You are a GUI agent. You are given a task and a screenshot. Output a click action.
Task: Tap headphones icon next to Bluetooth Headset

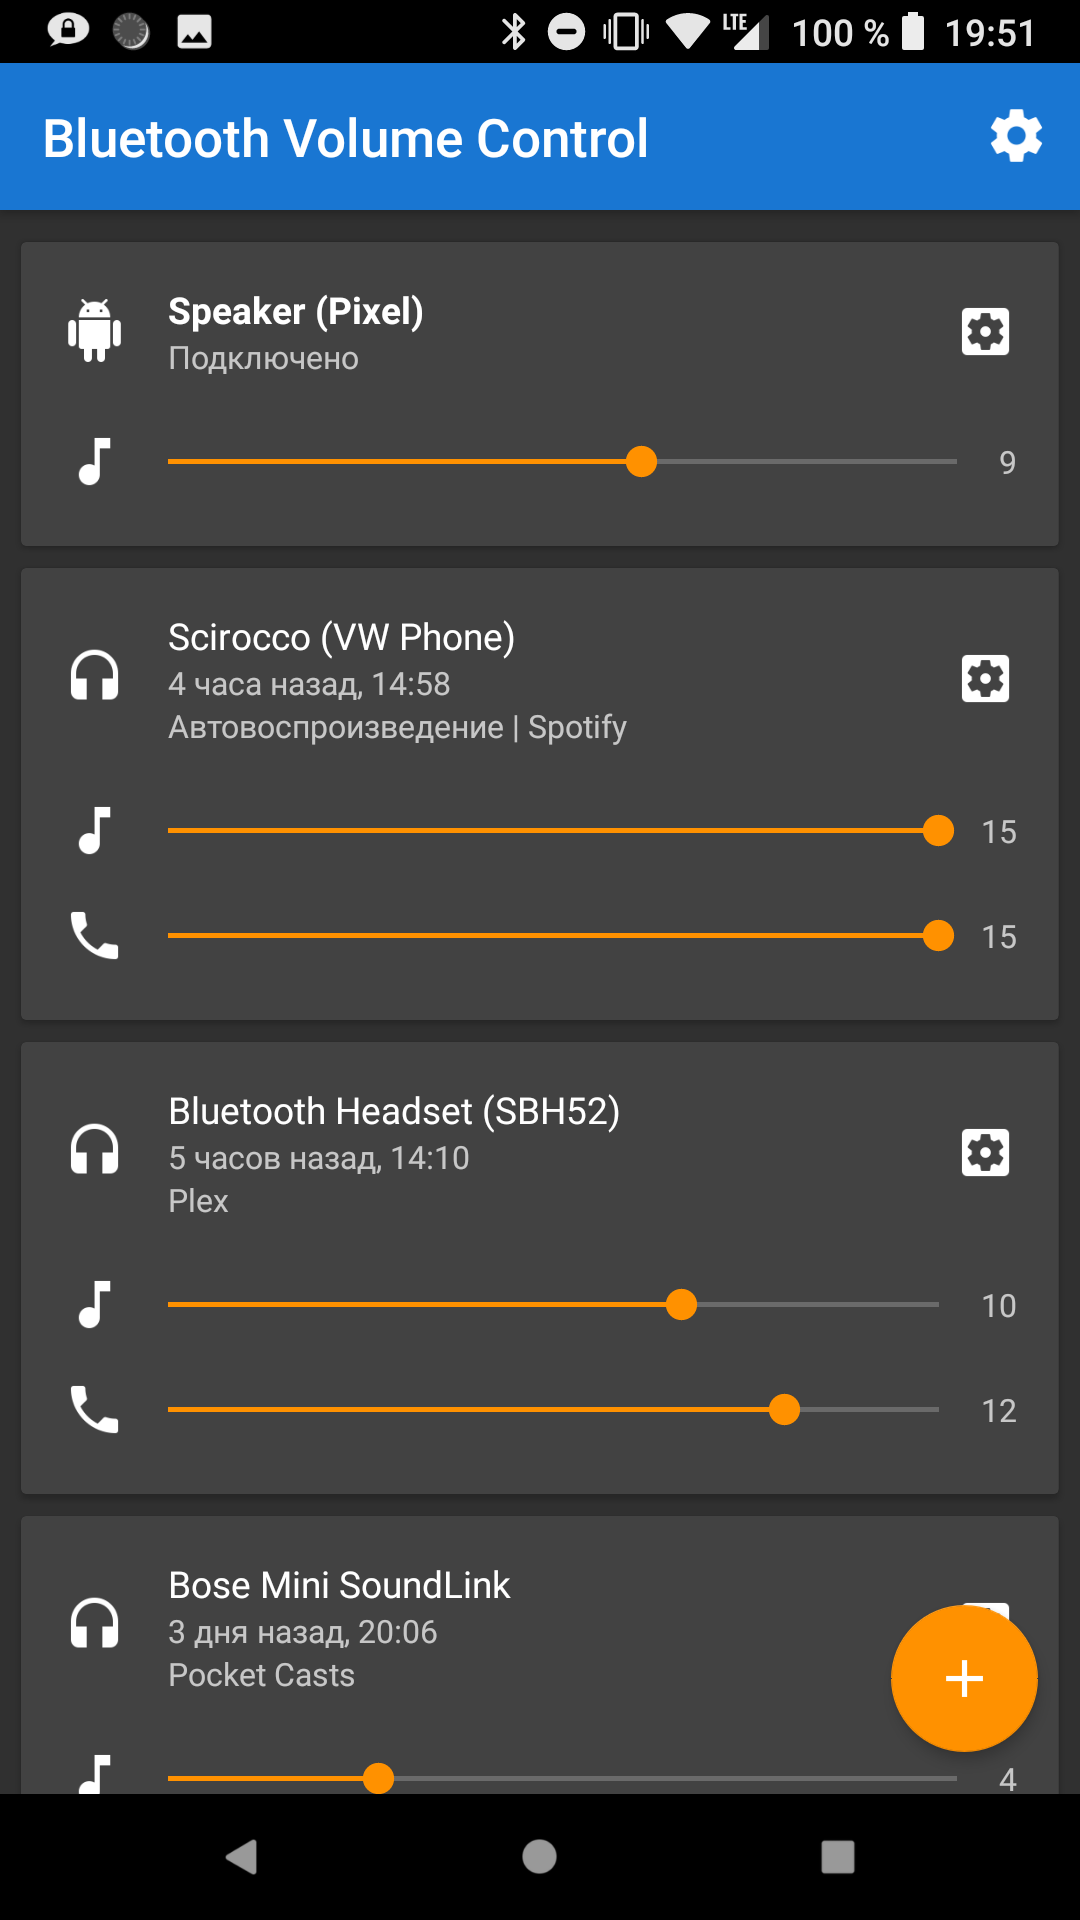point(95,1149)
